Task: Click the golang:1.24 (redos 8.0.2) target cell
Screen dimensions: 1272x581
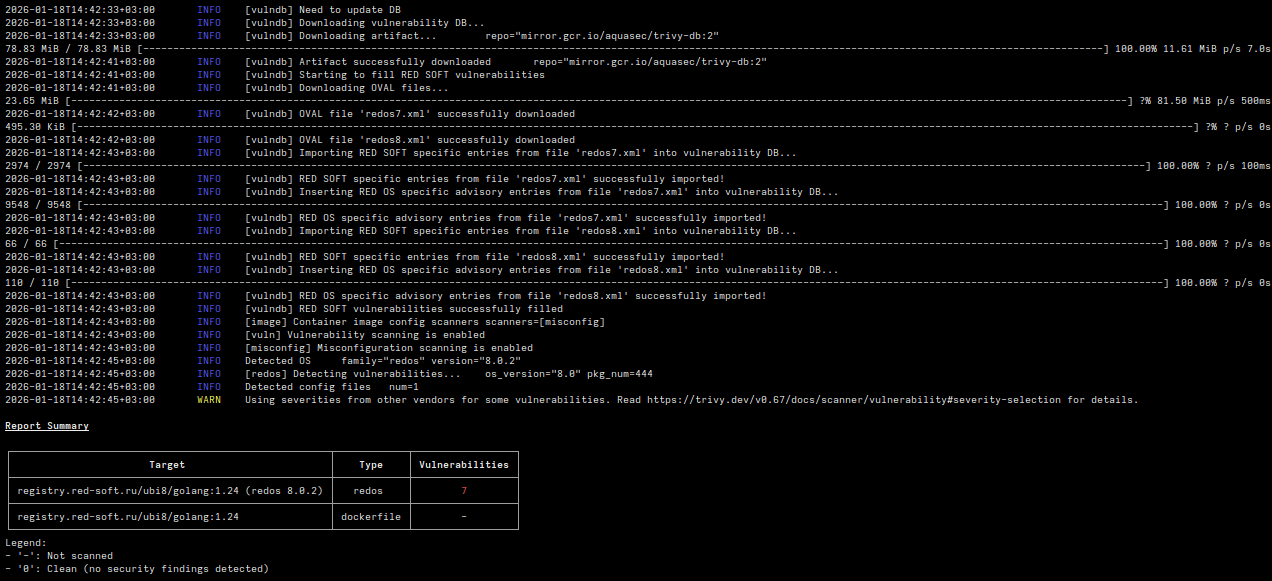Action: pos(170,491)
